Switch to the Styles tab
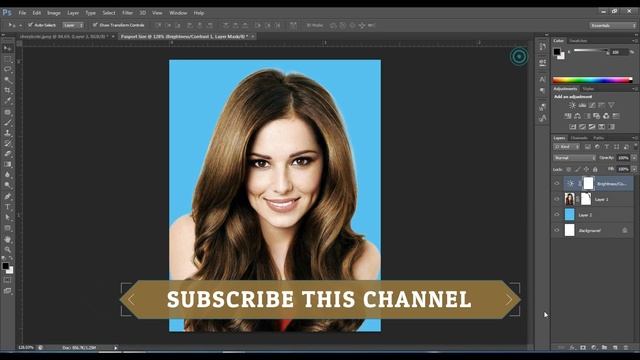 [588, 89]
